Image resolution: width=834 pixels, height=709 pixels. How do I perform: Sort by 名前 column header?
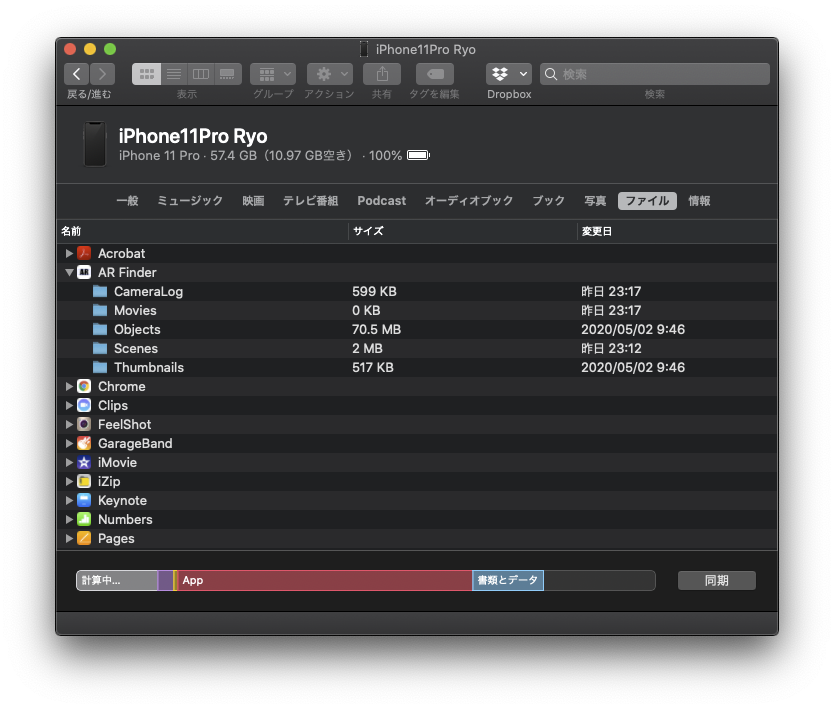point(202,231)
